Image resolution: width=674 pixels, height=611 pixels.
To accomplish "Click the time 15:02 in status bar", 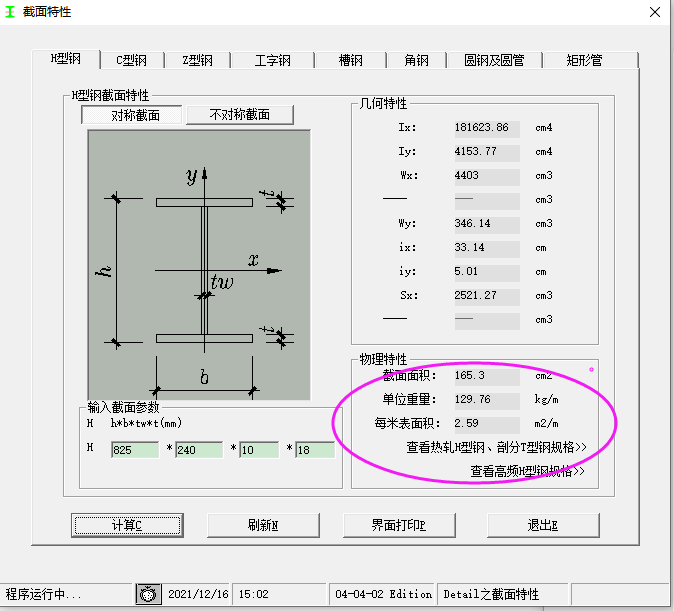I will [253, 594].
